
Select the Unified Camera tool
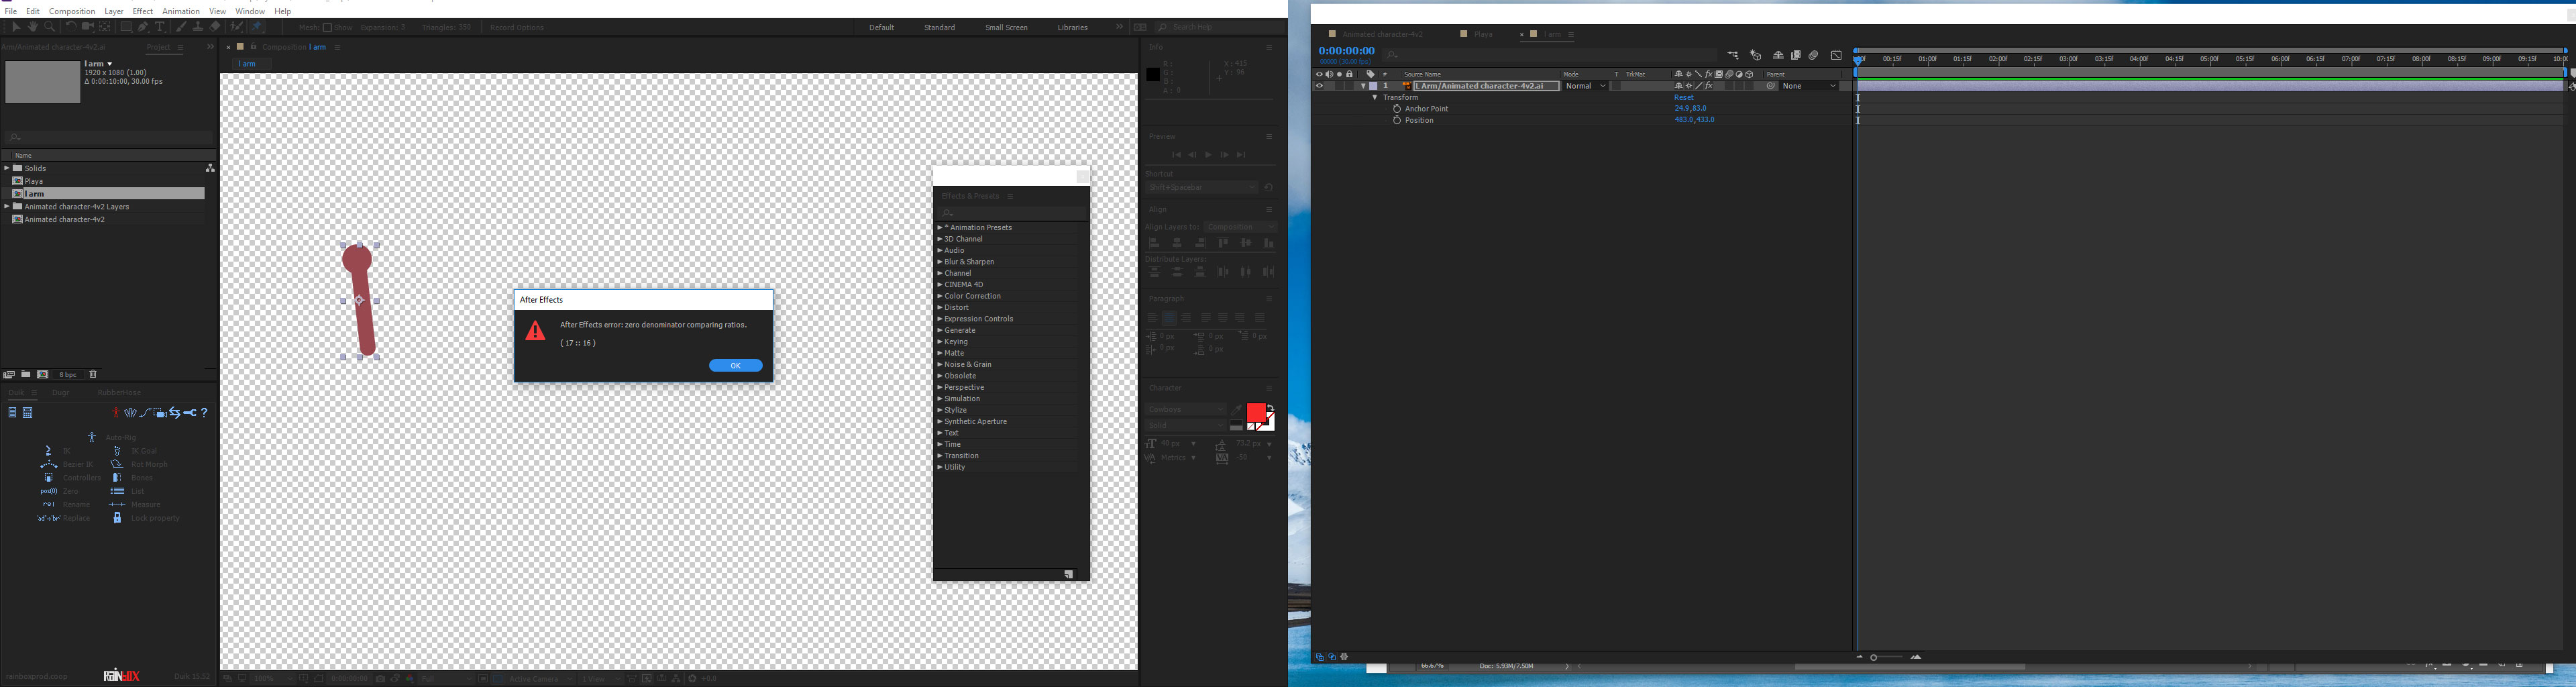[x=88, y=27]
